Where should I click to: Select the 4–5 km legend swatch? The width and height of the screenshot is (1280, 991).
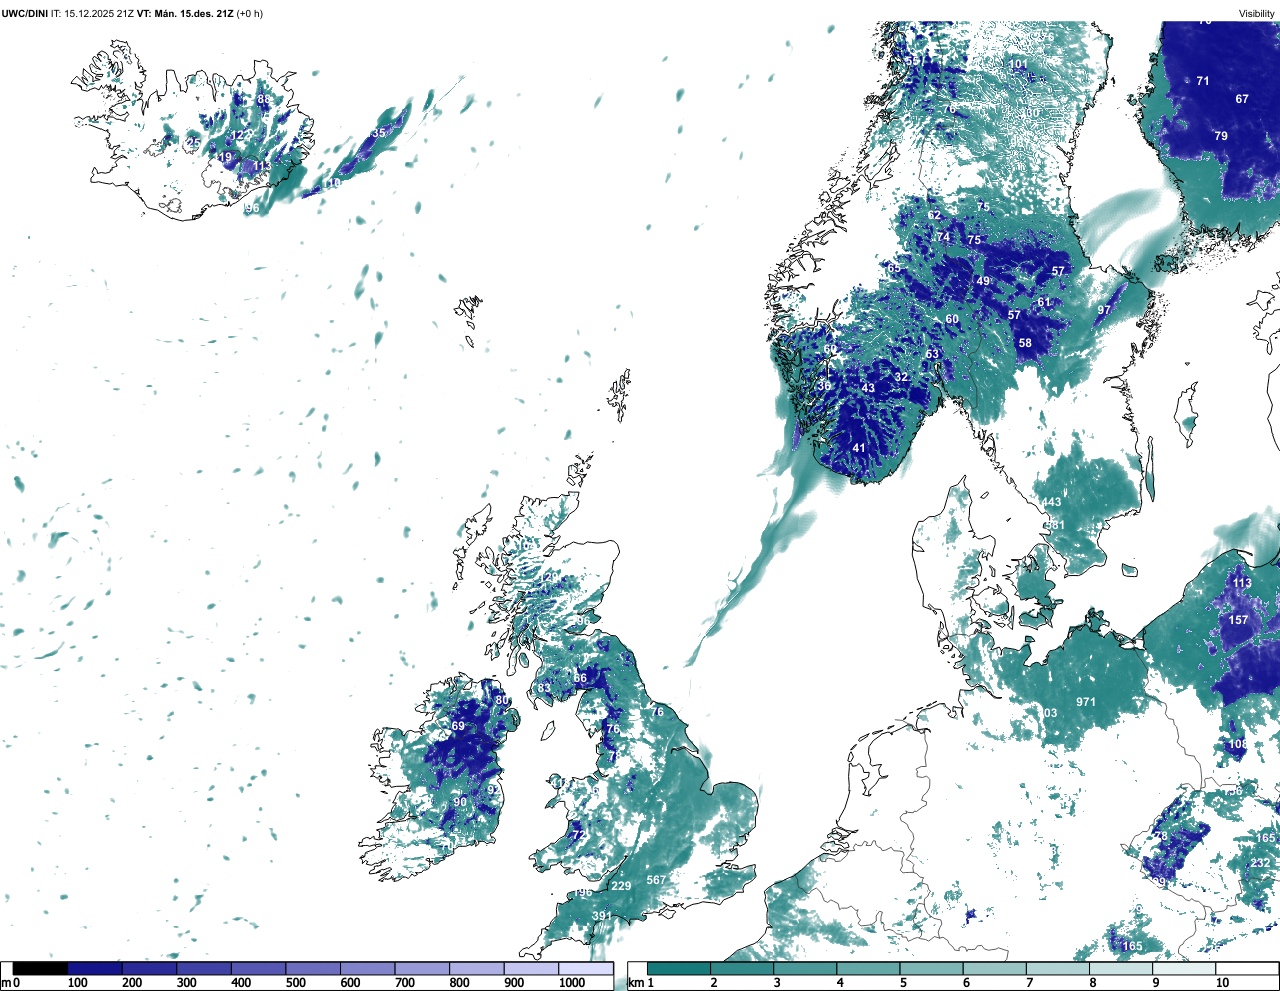[868, 969]
